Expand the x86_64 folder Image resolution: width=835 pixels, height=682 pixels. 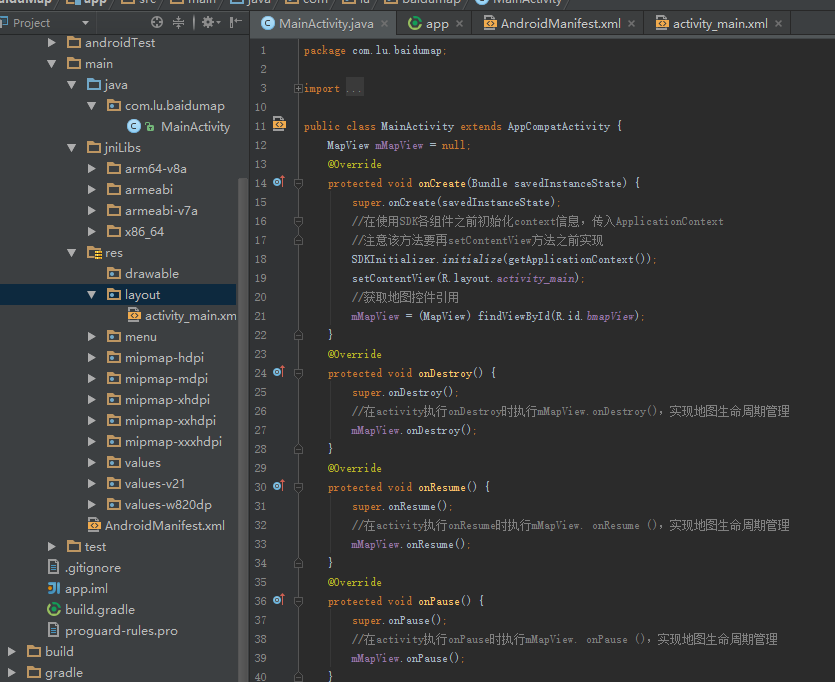92,232
